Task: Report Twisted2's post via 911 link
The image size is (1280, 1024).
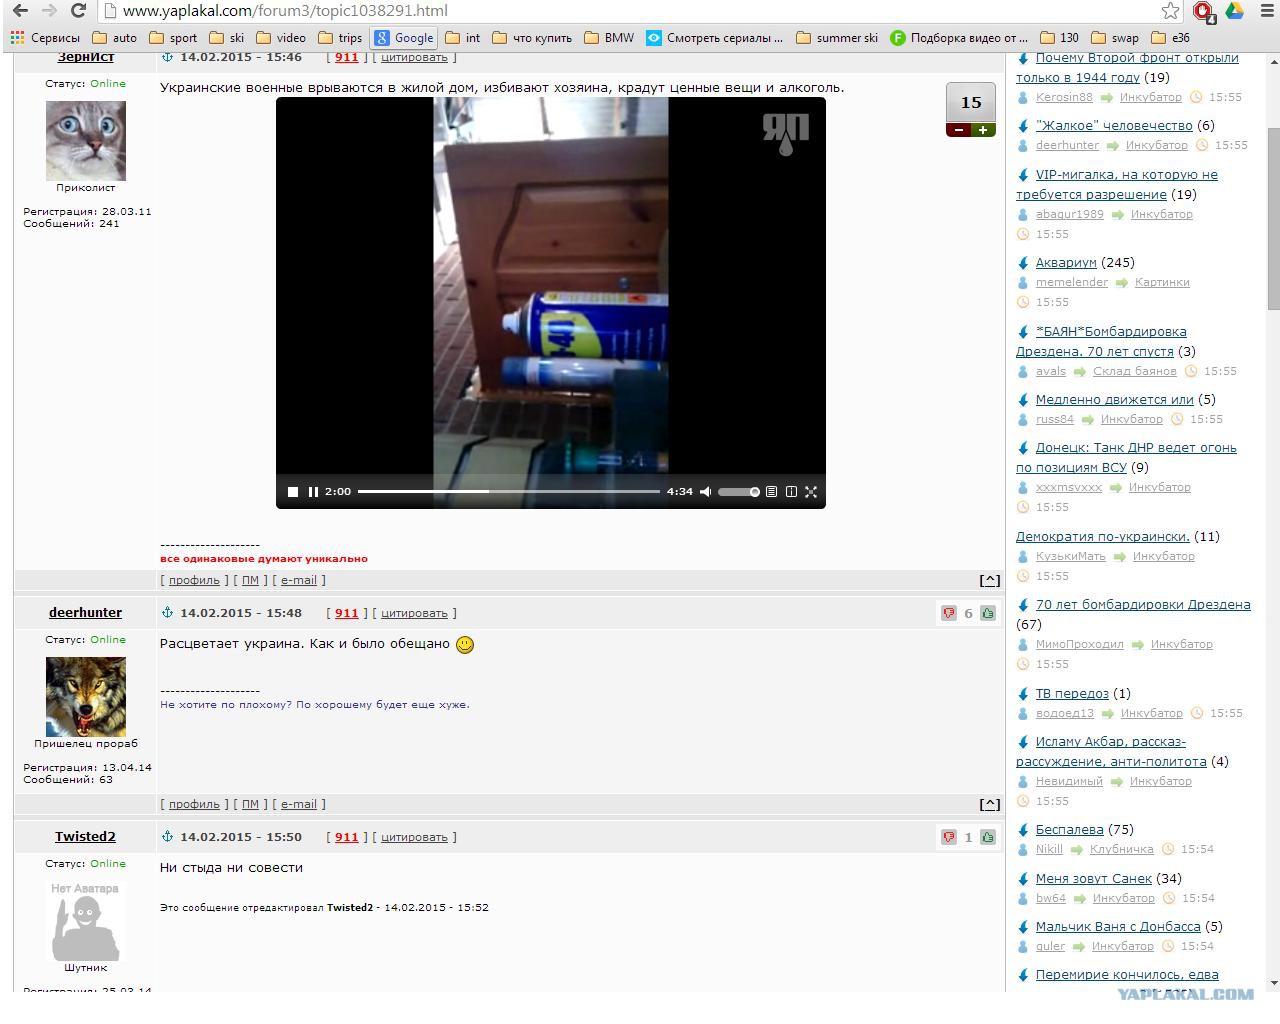Action: click(x=346, y=837)
